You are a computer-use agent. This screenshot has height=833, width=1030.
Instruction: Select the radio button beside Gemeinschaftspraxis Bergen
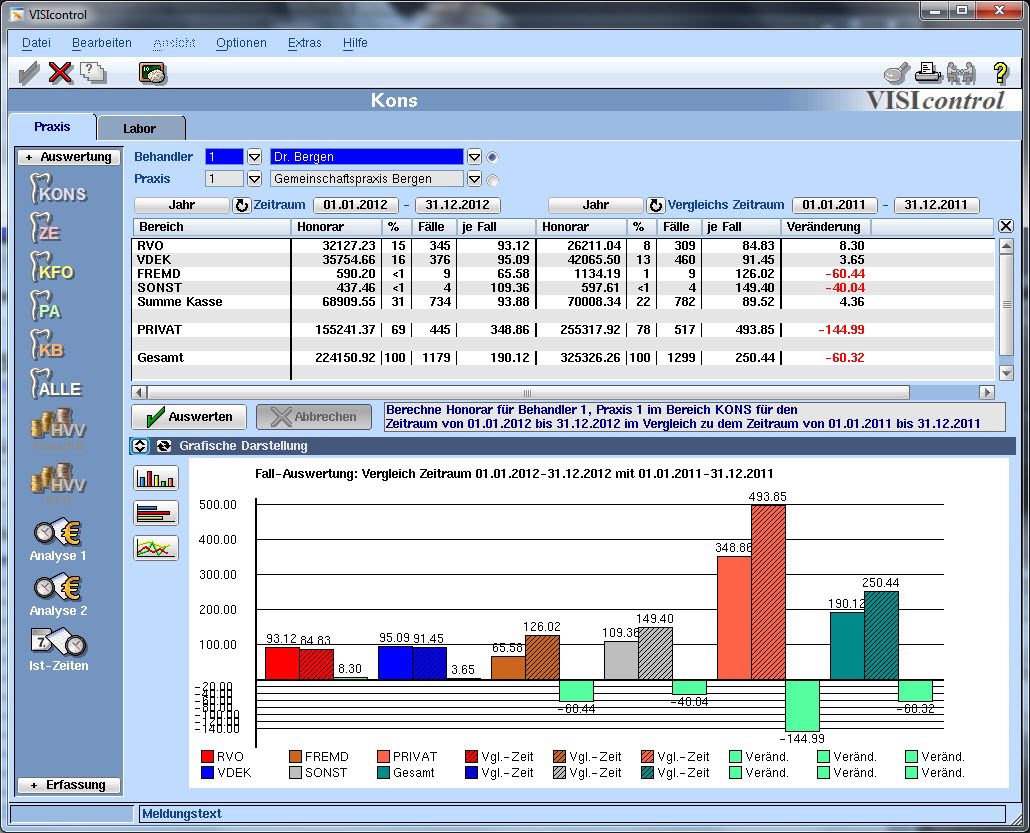[x=492, y=180]
